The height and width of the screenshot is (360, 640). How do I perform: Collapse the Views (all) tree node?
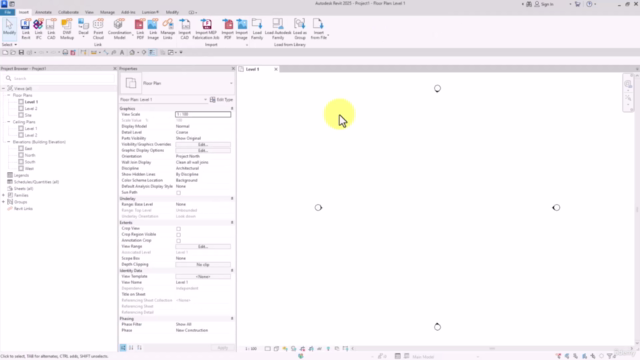point(4,89)
